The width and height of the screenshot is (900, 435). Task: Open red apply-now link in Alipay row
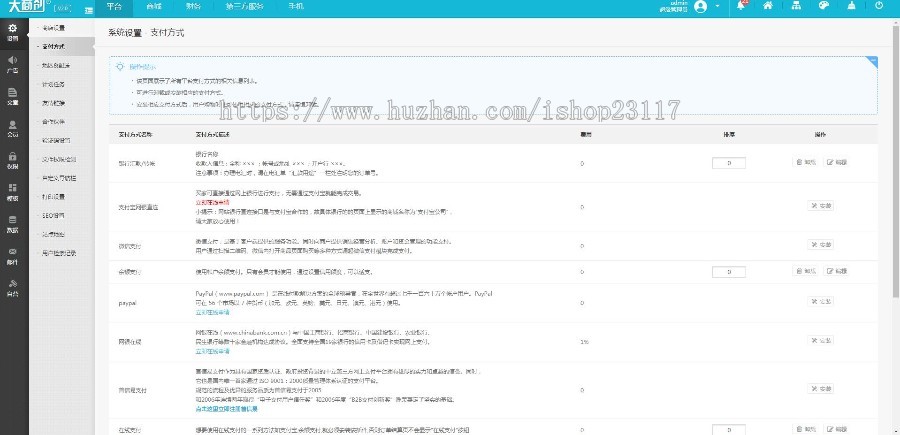click(x=212, y=203)
